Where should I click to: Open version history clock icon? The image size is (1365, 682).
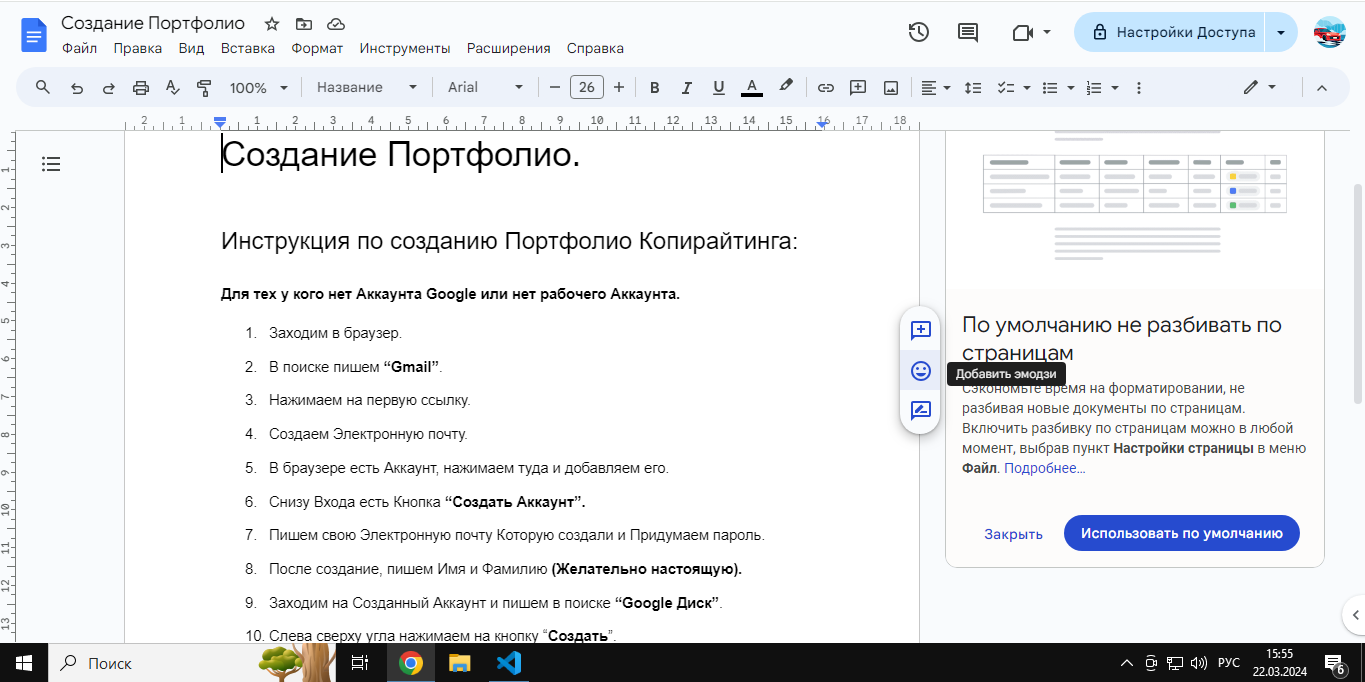tap(918, 32)
